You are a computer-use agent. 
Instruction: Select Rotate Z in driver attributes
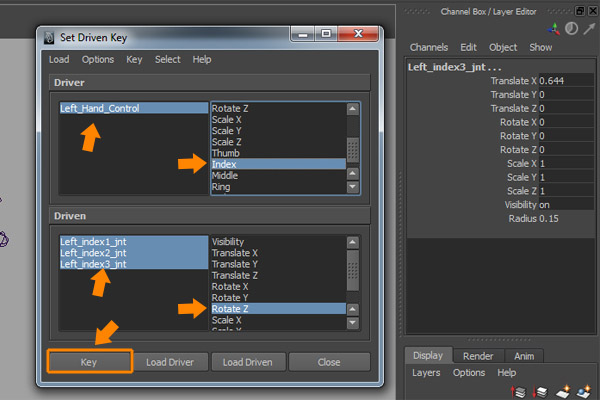pyautogui.click(x=278, y=108)
